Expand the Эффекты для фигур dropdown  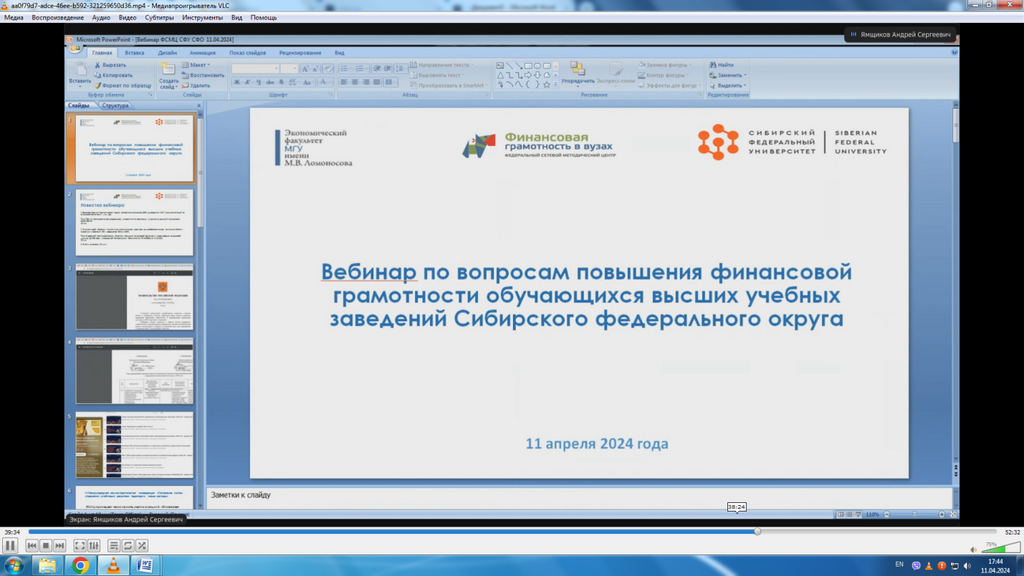point(669,86)
